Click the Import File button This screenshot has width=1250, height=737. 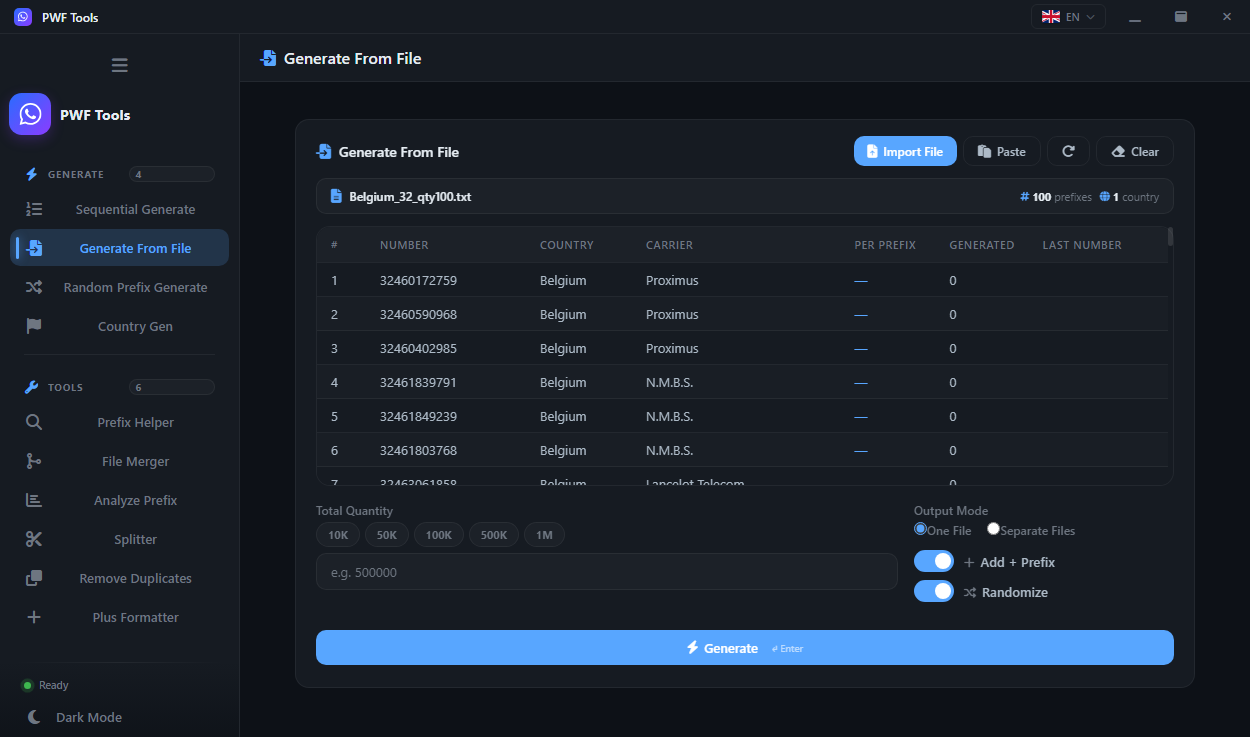pyautogui.click(x=905, y=151)
